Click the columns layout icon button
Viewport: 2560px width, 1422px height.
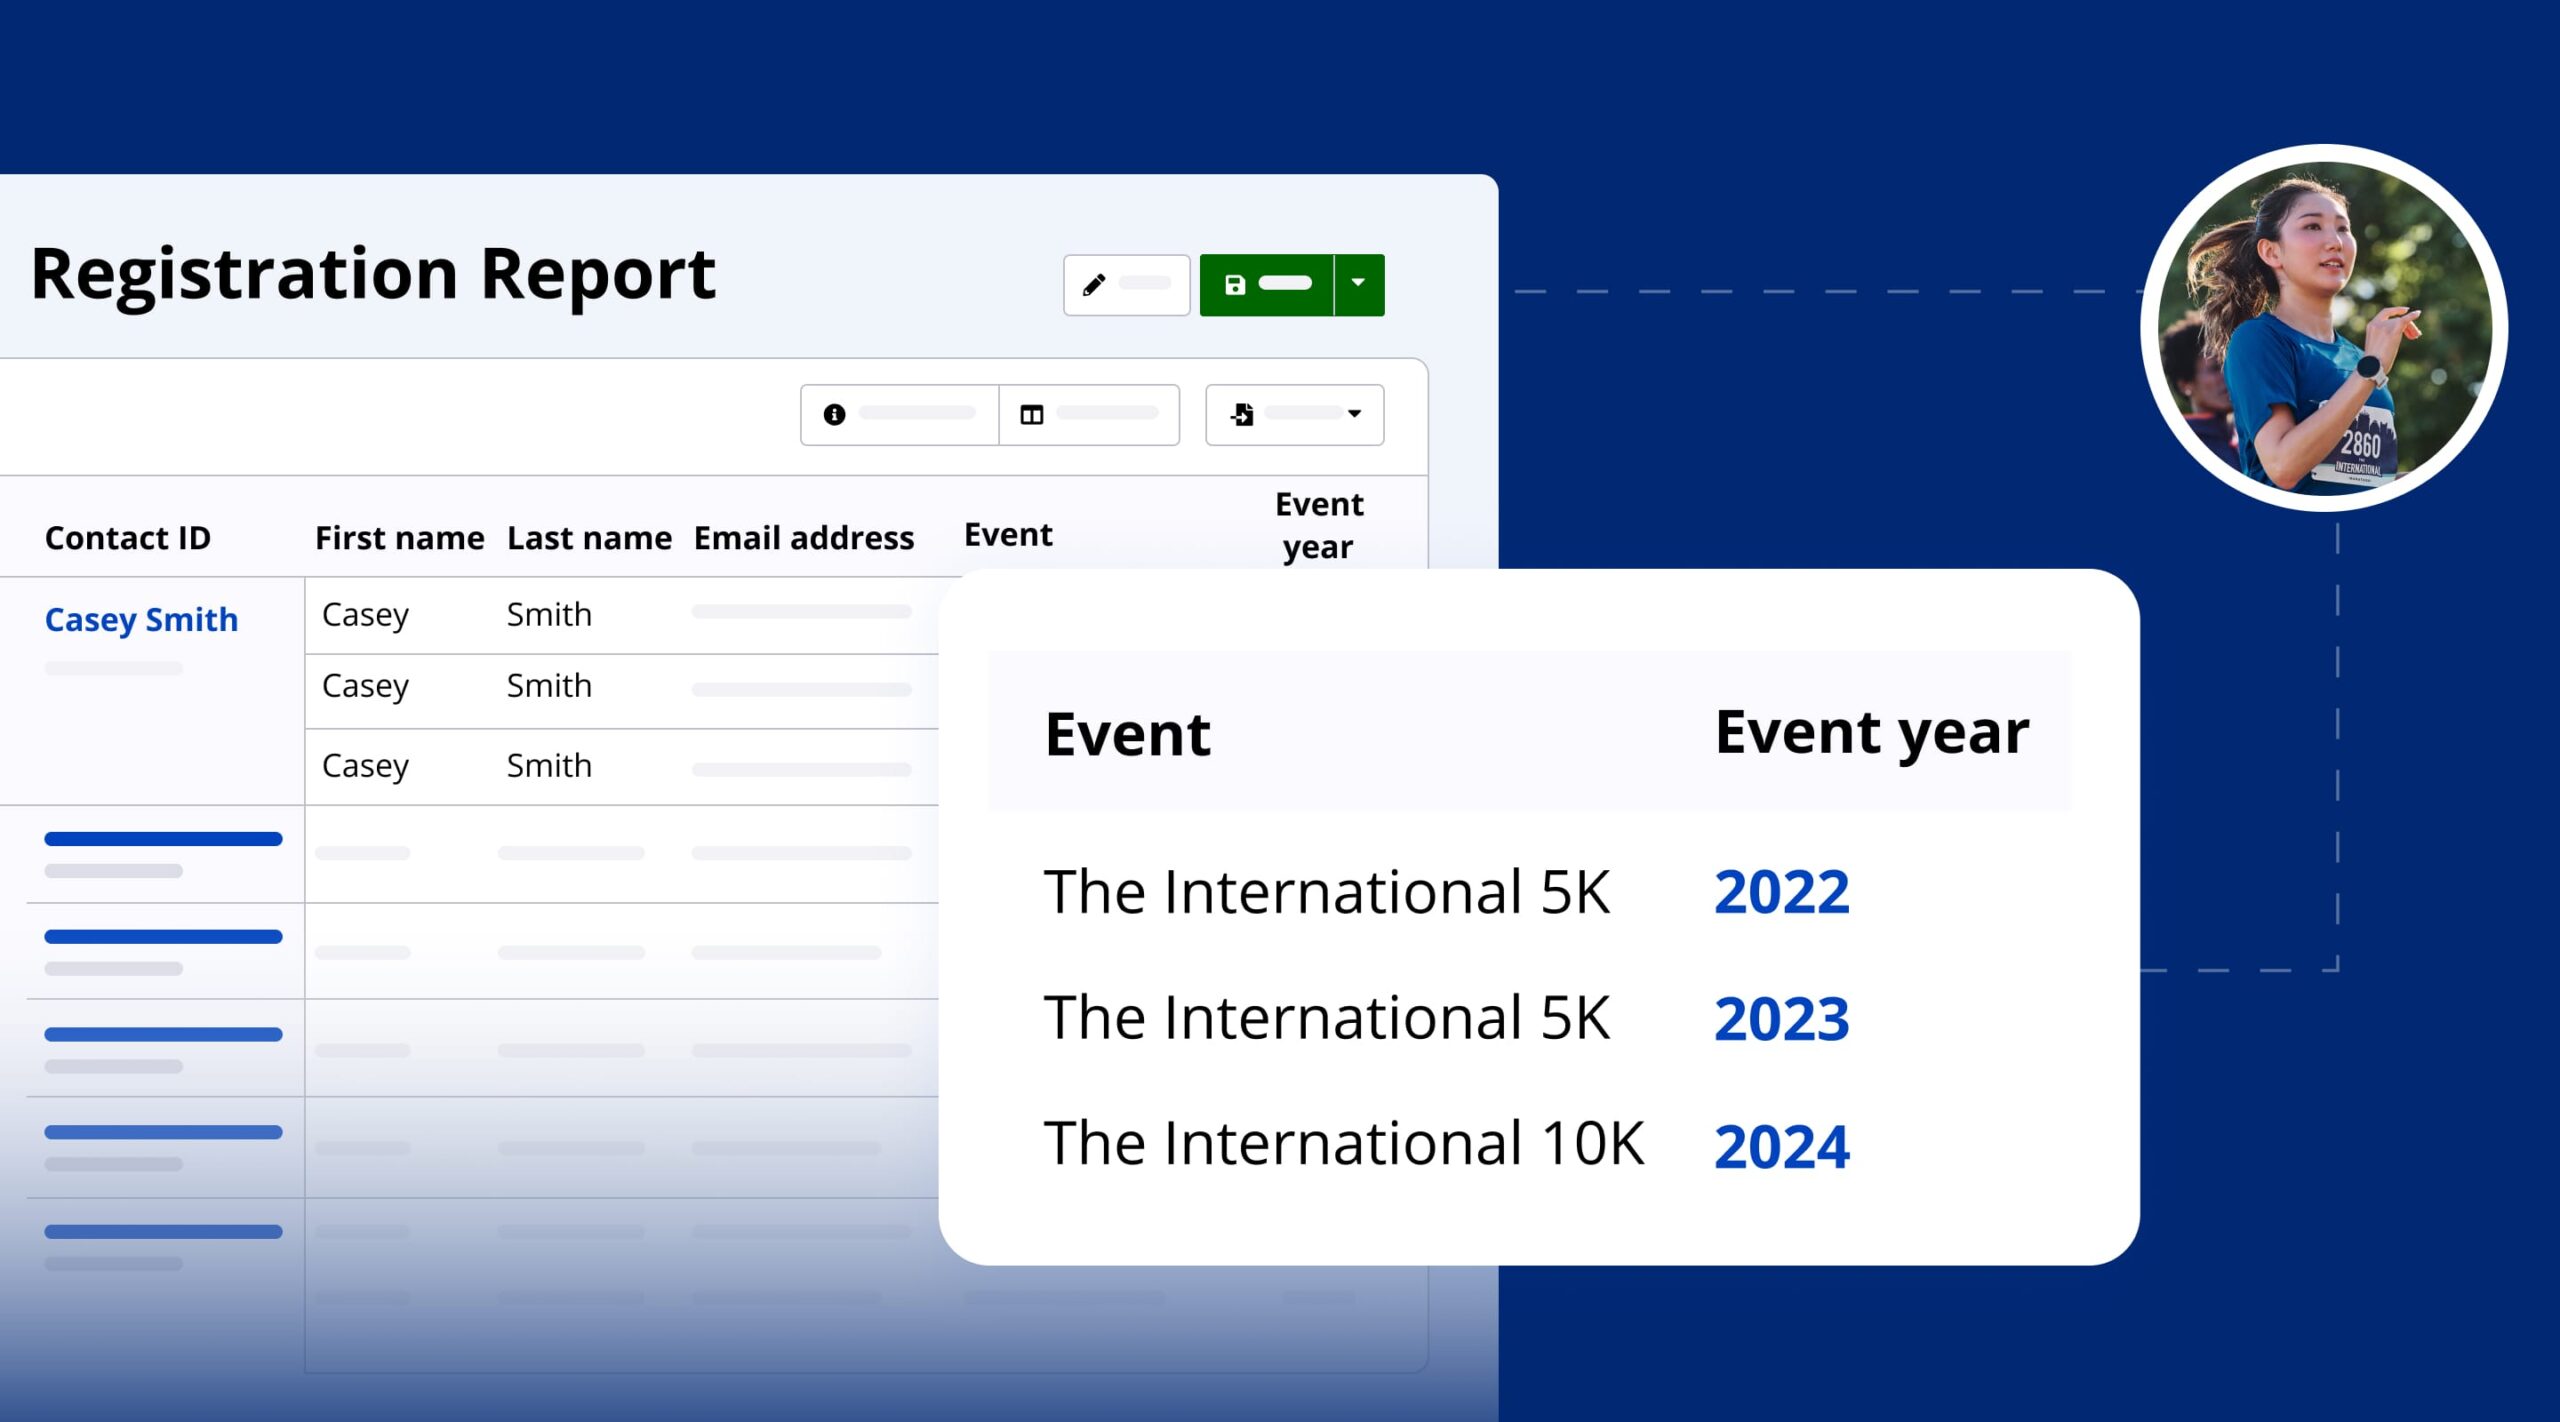click(x=1032, y=414)
